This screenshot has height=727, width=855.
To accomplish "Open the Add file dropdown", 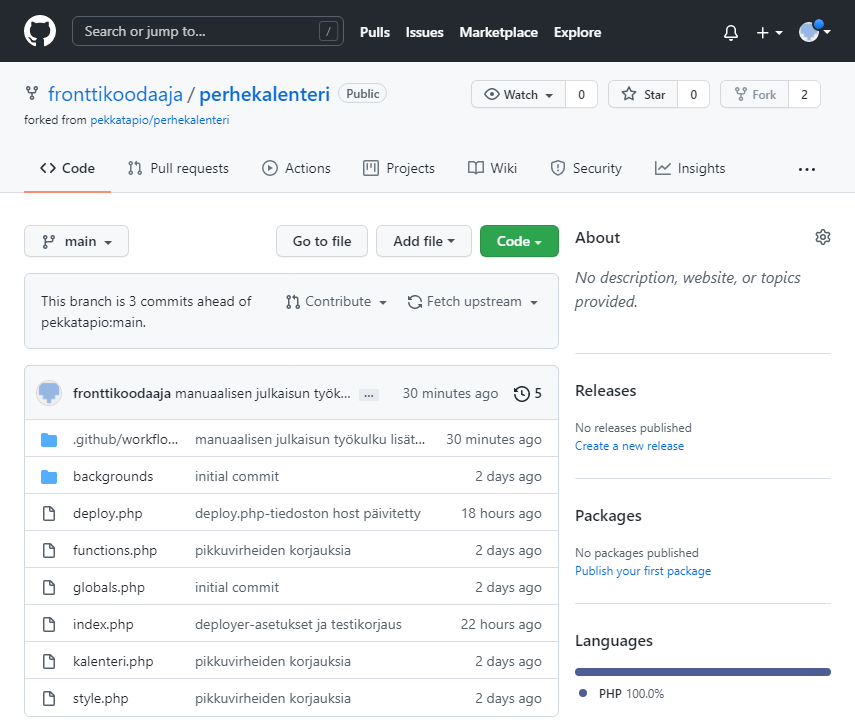I will 424,241.
